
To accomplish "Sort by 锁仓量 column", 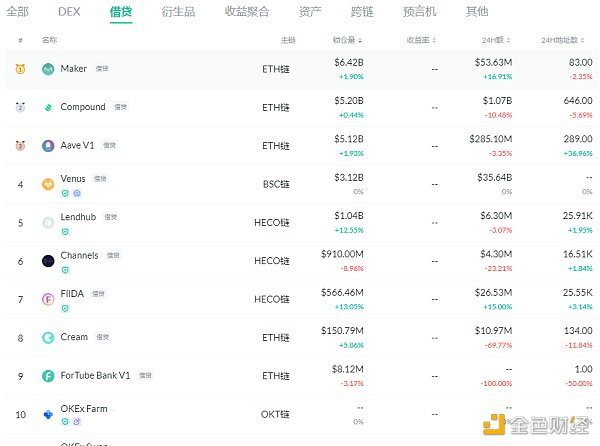I will [x=347, y=40].
